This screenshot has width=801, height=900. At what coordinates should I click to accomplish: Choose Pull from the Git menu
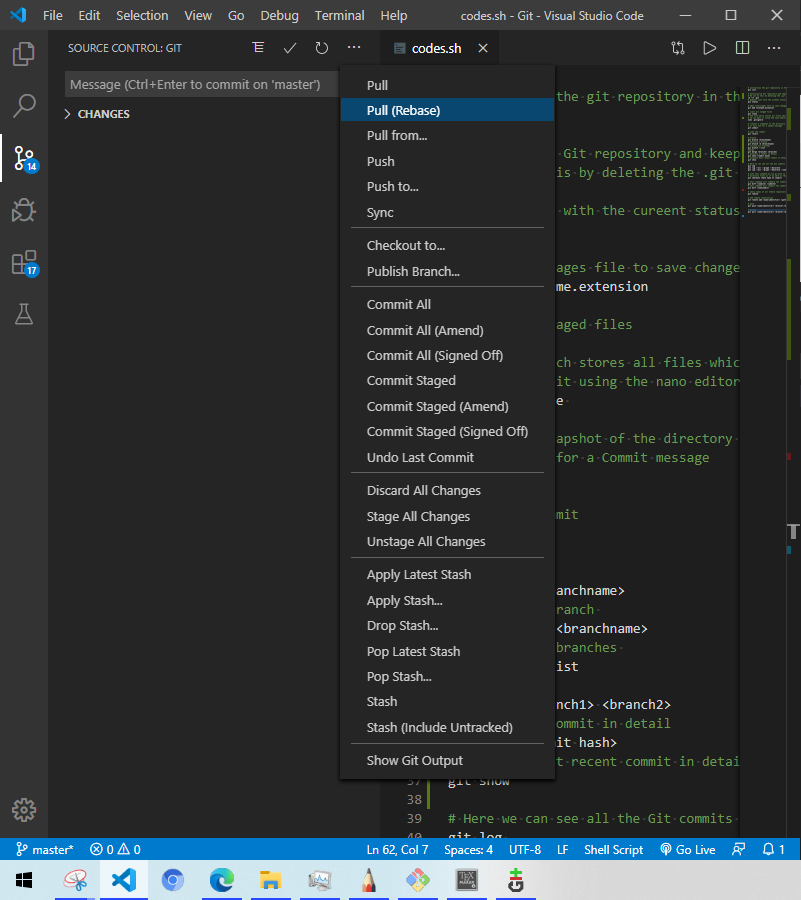pos(448,85)
